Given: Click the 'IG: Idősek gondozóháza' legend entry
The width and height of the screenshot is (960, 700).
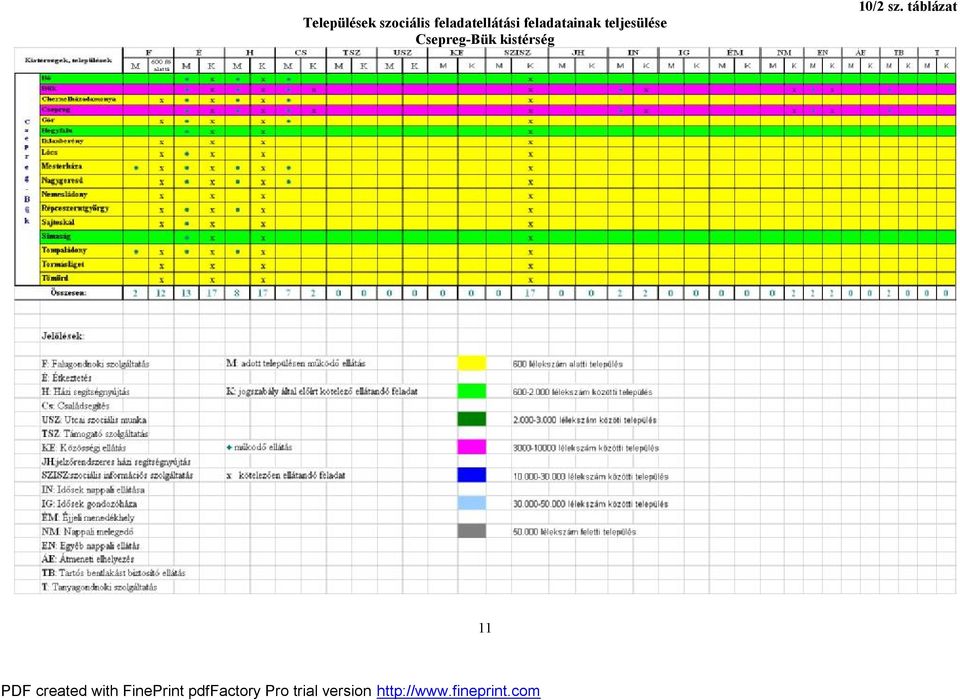Looking at the screenshot, I should click(x=89, y=503).
